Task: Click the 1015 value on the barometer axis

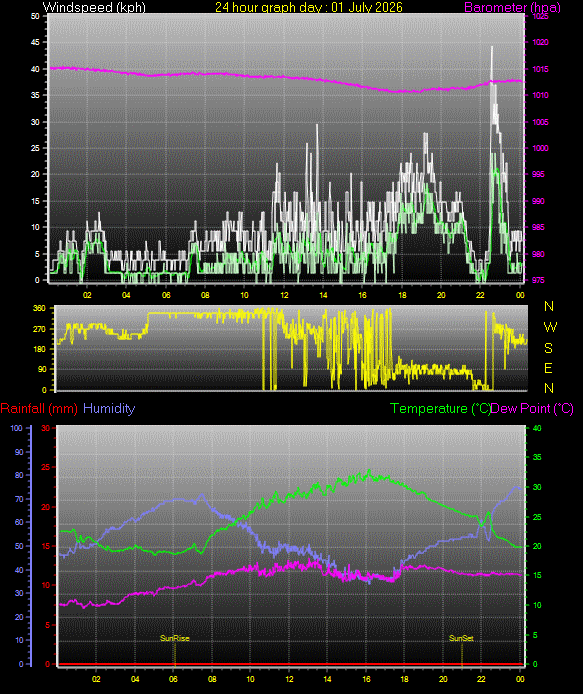Action: (540, 69)
